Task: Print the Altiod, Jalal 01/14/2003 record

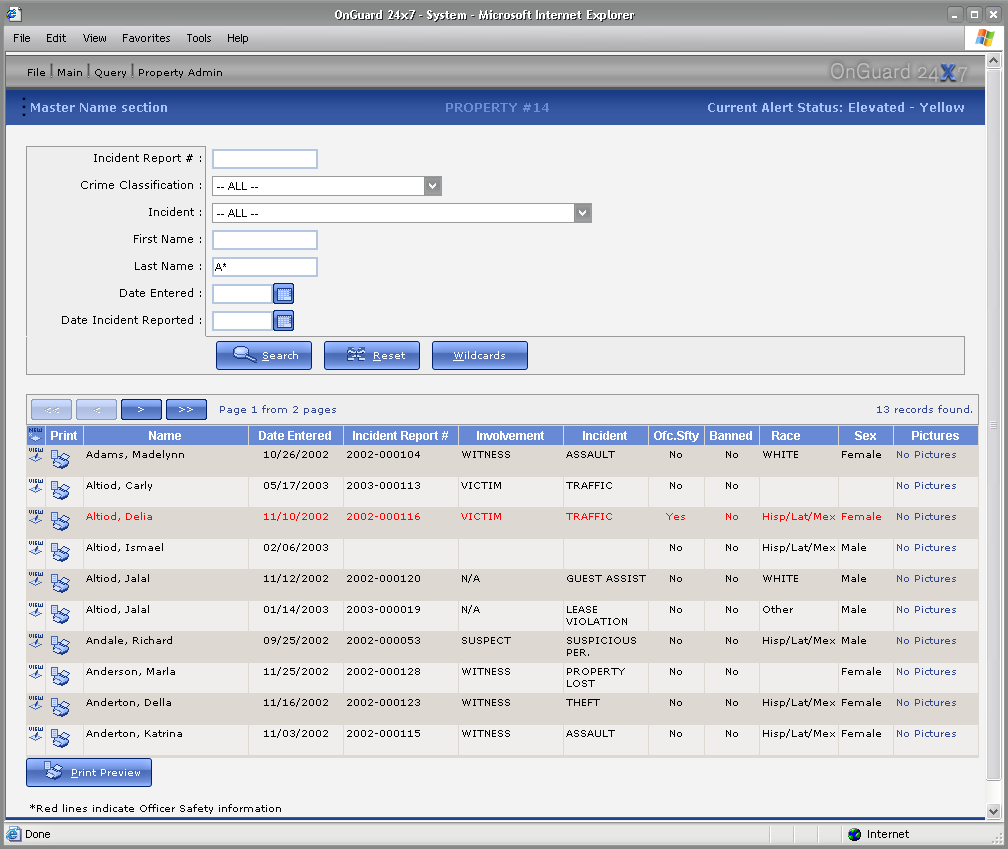Action: click(x=60, y=614)
